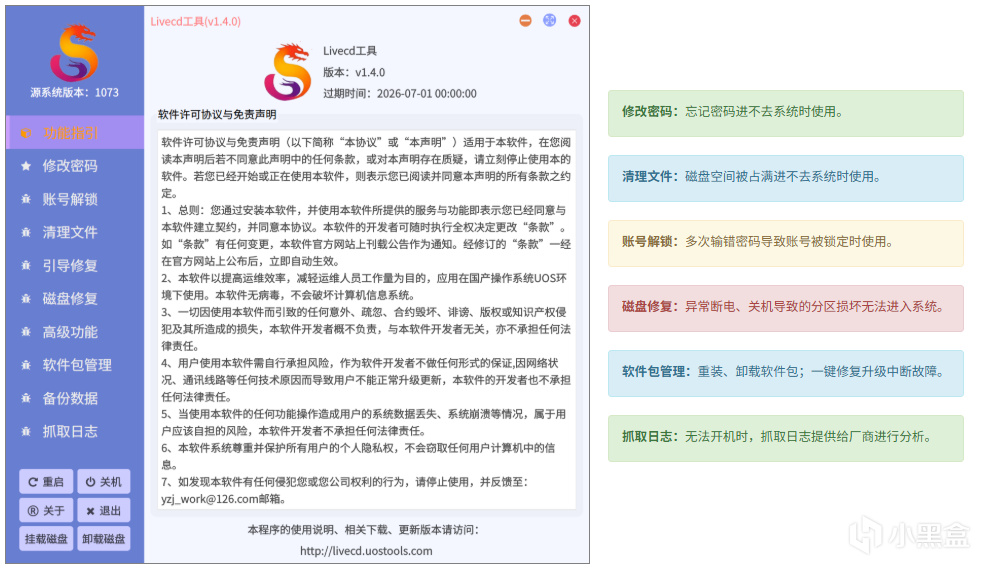This screenshot has width=999, height=569.
Task: Close the Livecd工具 window
Action: 574,20
